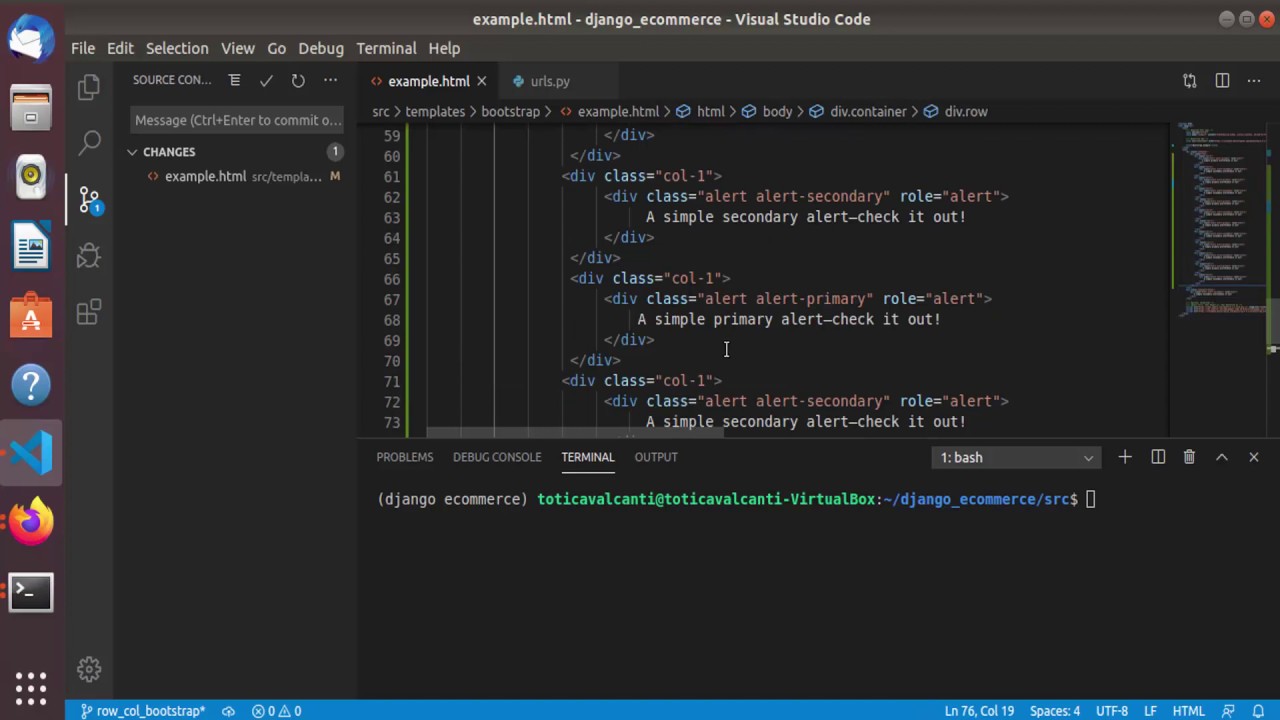
Task: Open LibreOffice Writer from the dock
Action: (31, 245)
